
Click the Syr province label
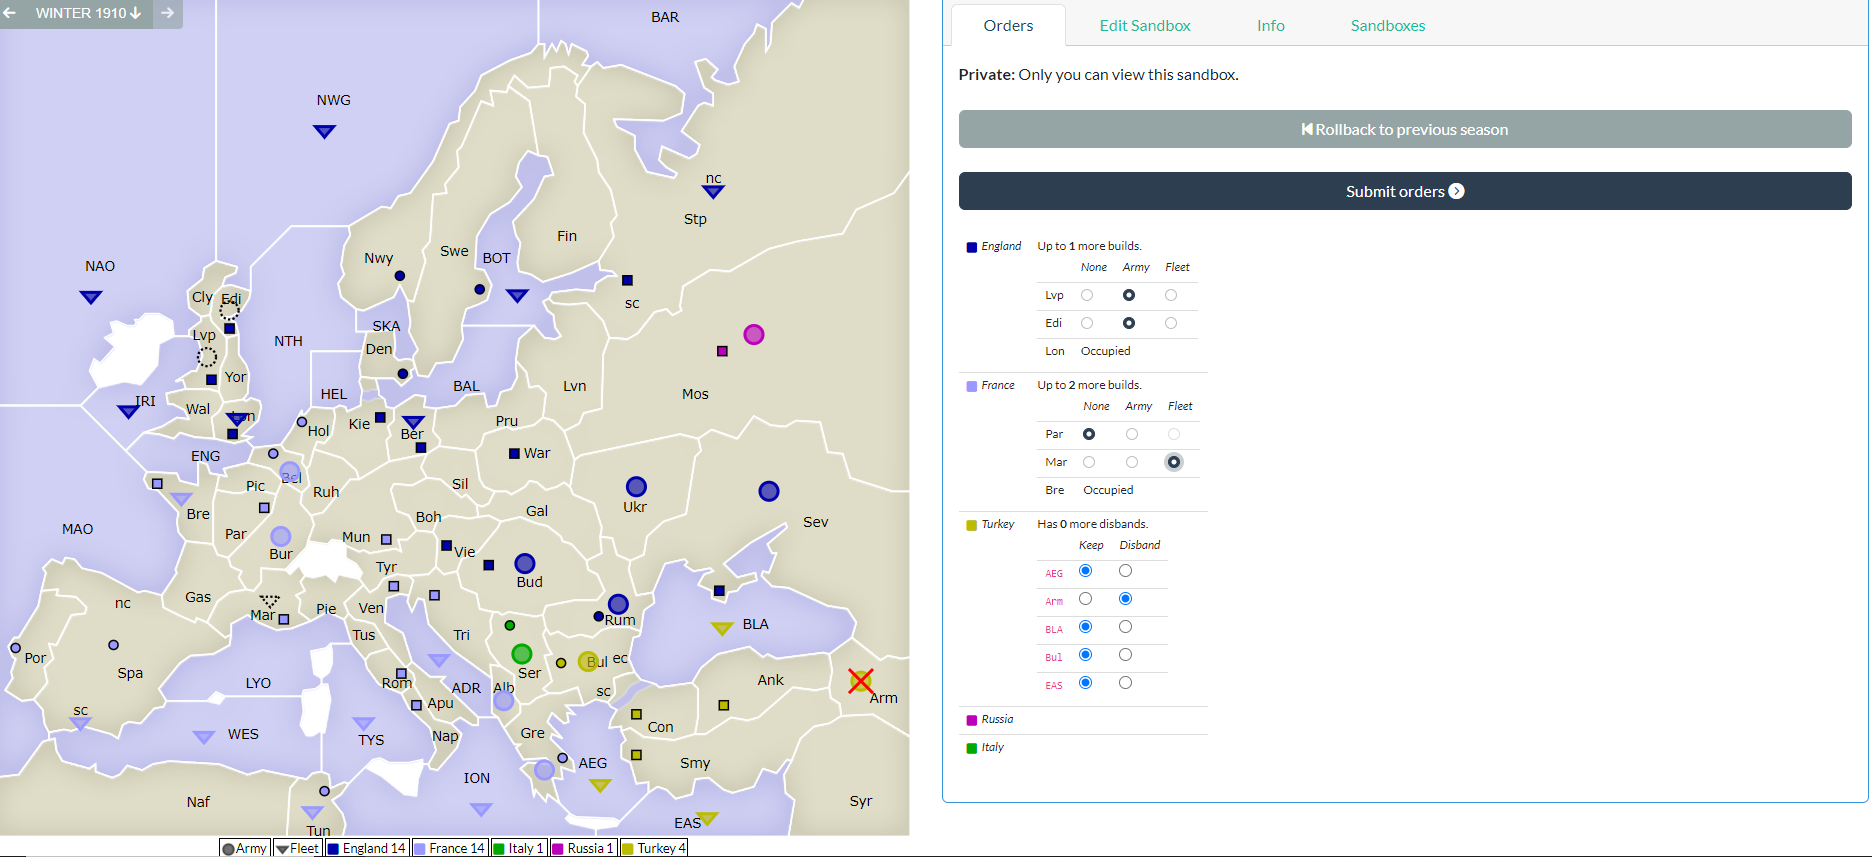(861, 801)
